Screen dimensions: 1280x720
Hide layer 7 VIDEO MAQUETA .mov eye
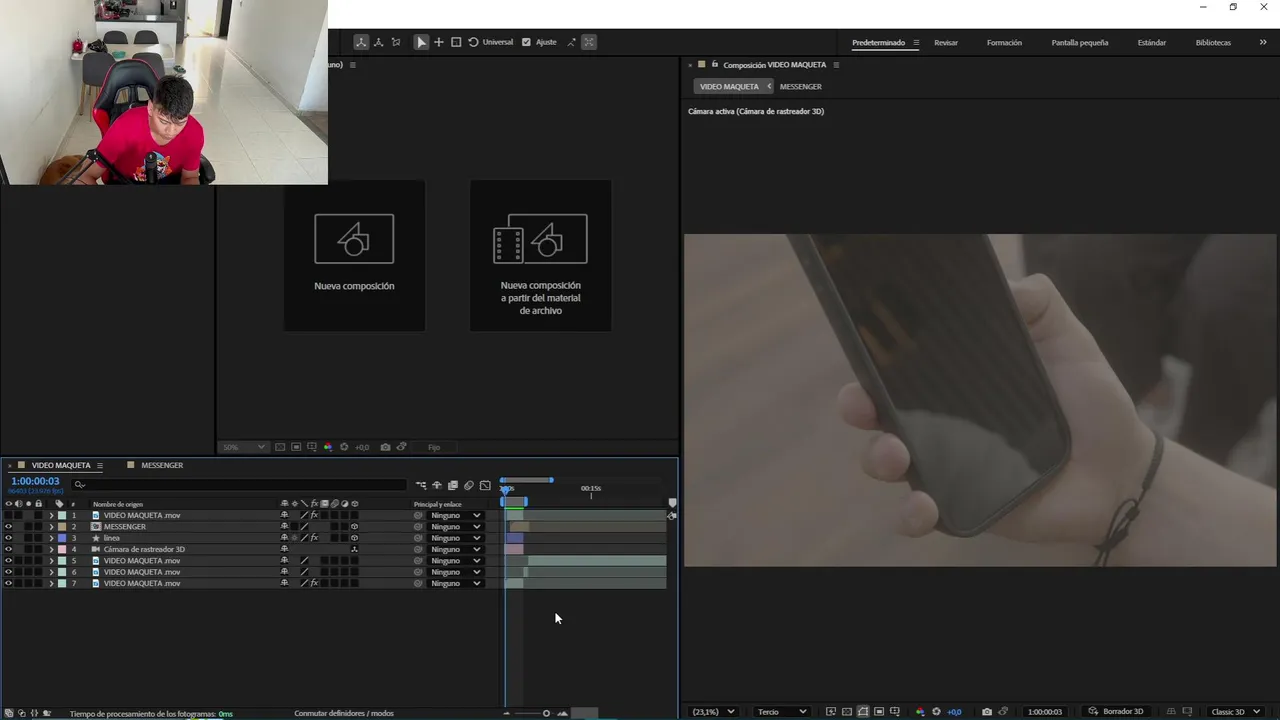[x=9, y=583]
